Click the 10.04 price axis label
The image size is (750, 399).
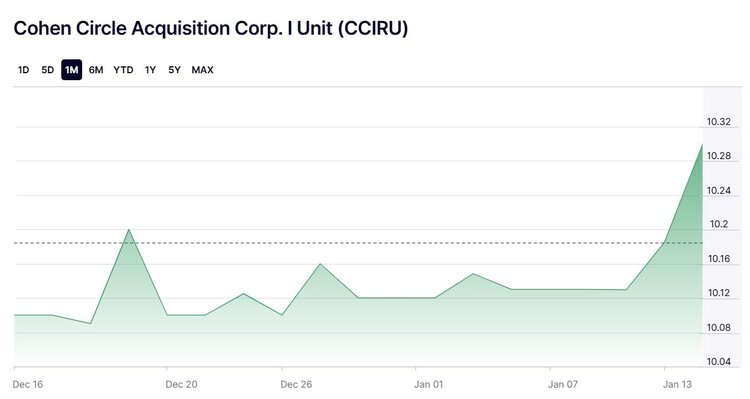click(719, 362)
